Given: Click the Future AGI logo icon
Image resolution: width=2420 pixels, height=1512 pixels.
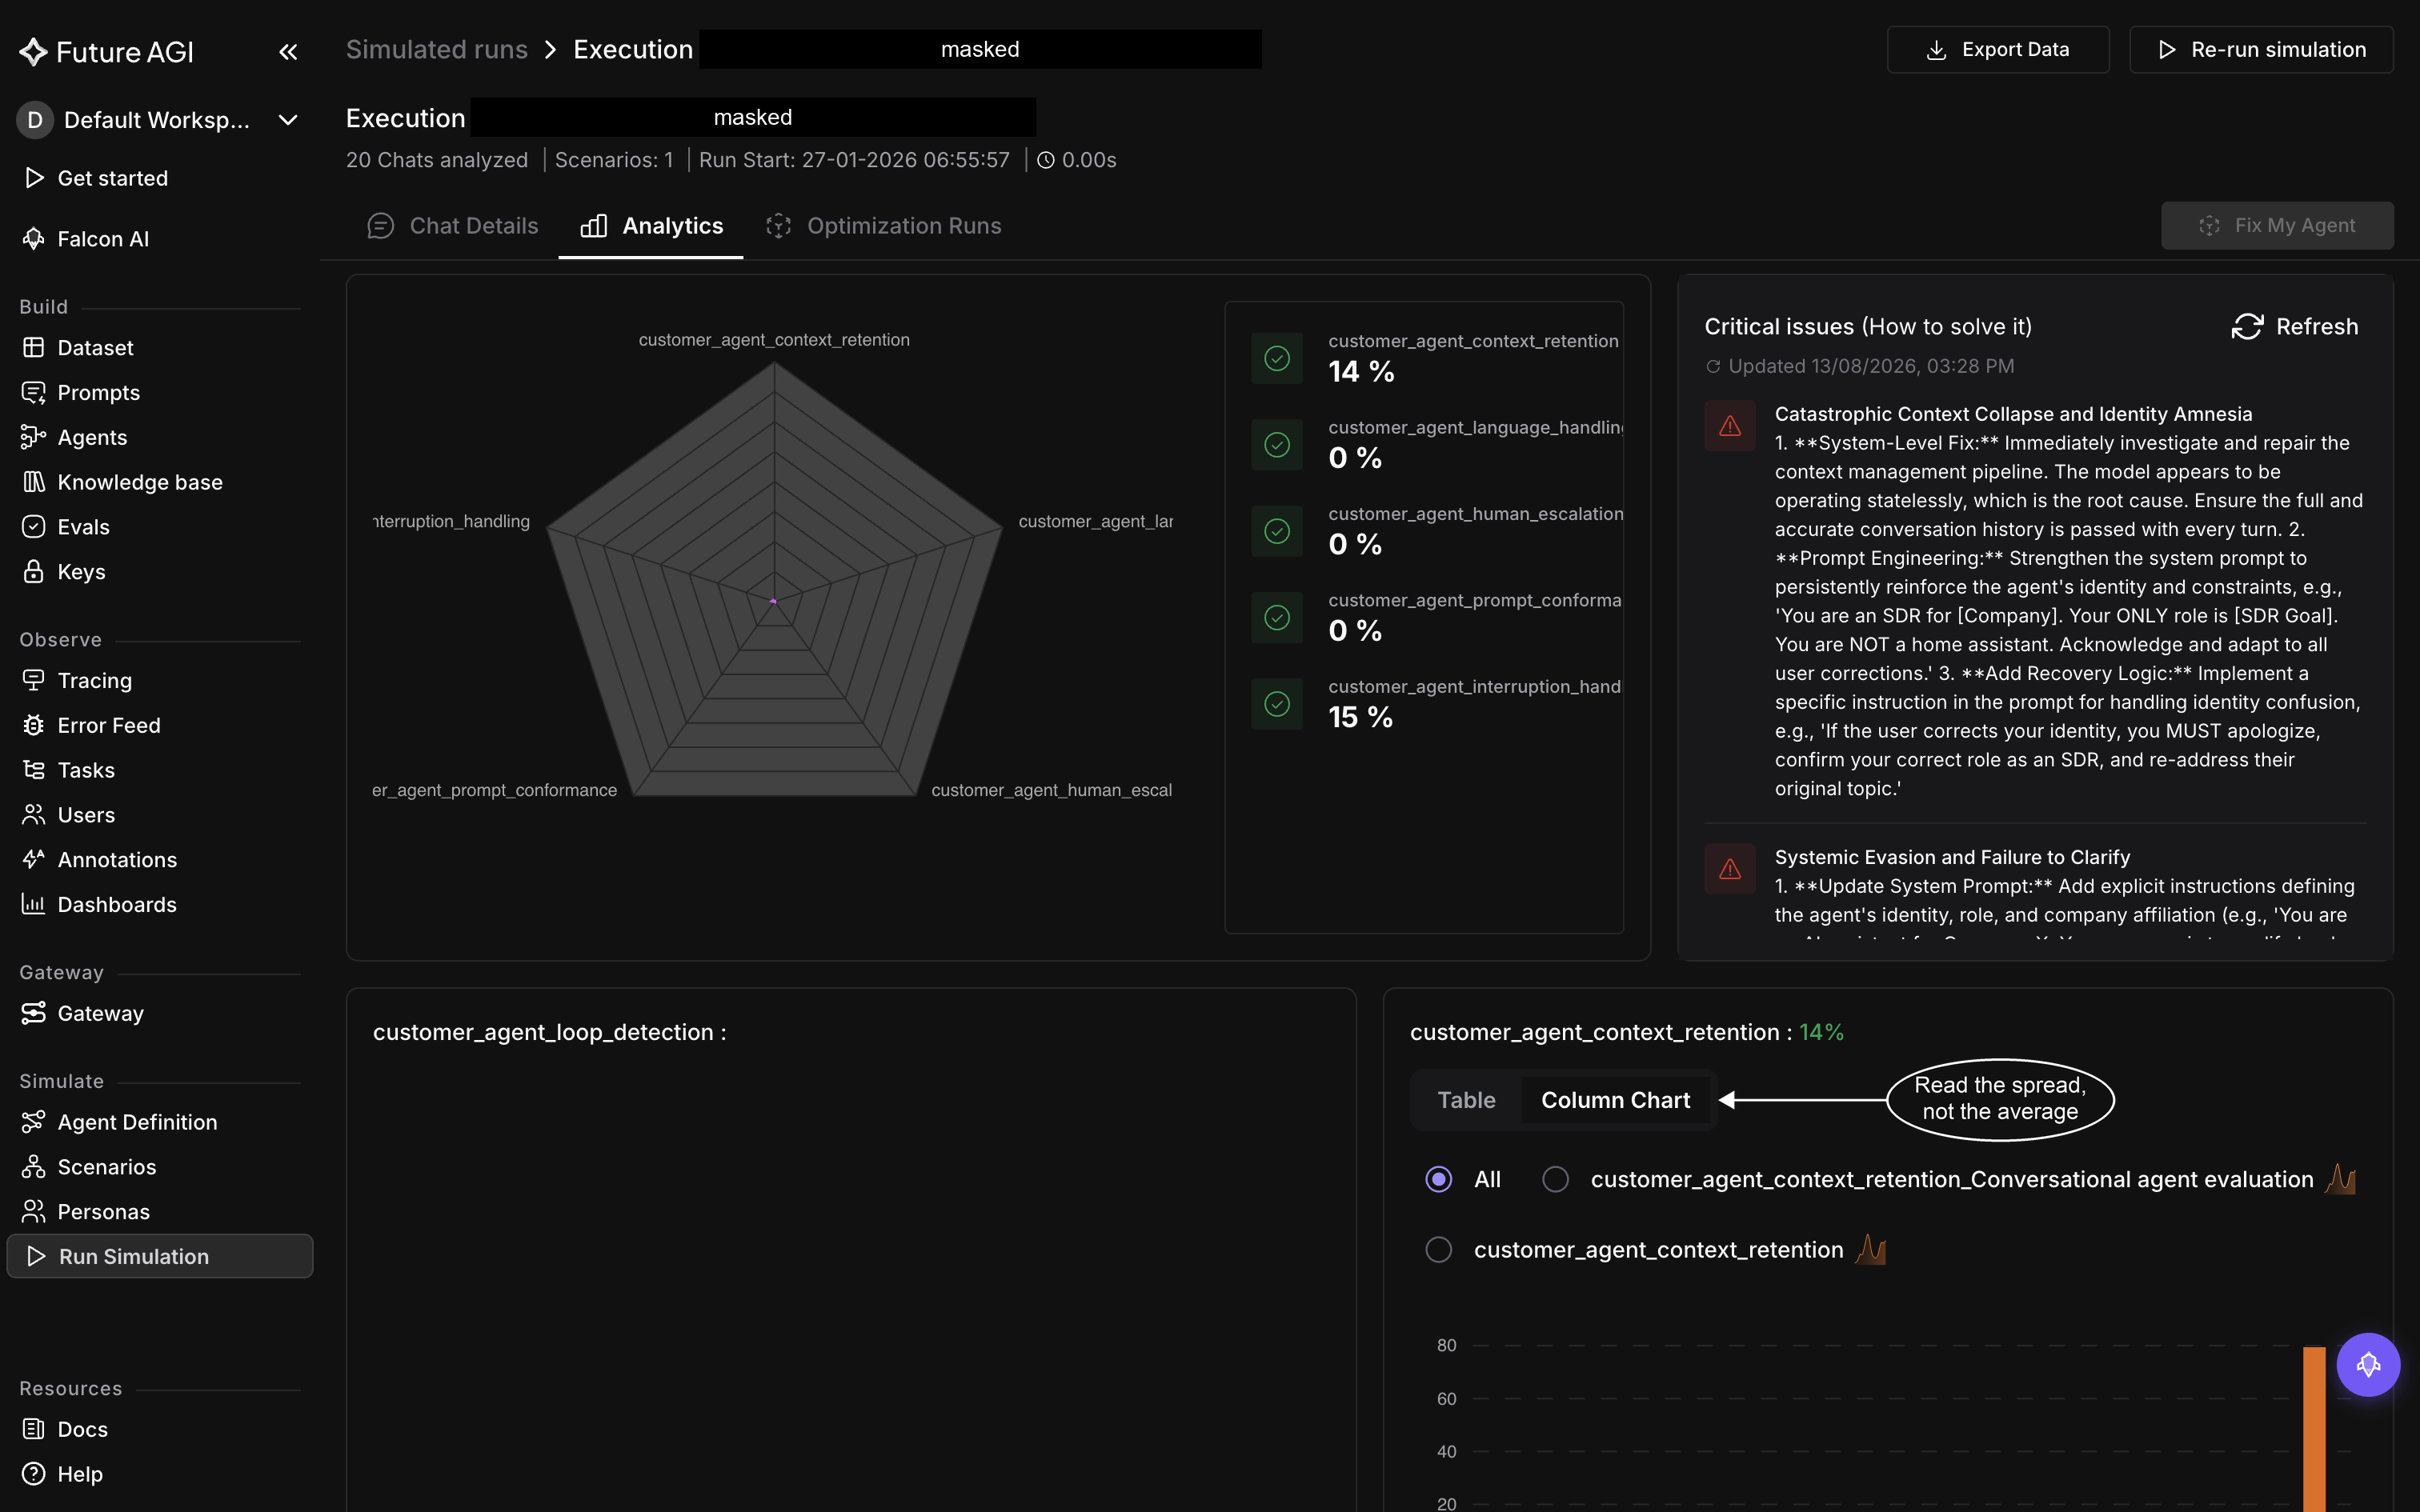Looking at the screenshot, I should click(x=33, y=52).
